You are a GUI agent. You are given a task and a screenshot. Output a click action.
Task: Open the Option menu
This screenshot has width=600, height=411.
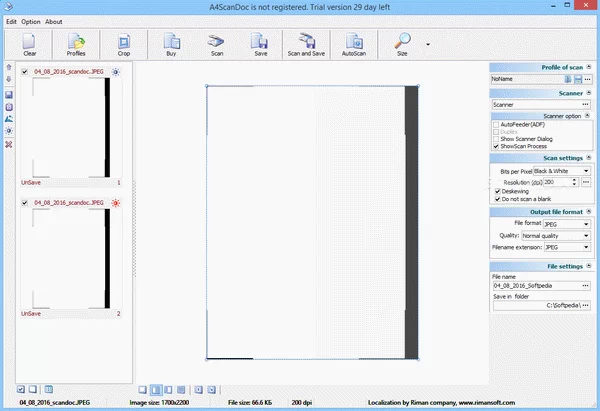pyautogui.click(x=31, y=21)
